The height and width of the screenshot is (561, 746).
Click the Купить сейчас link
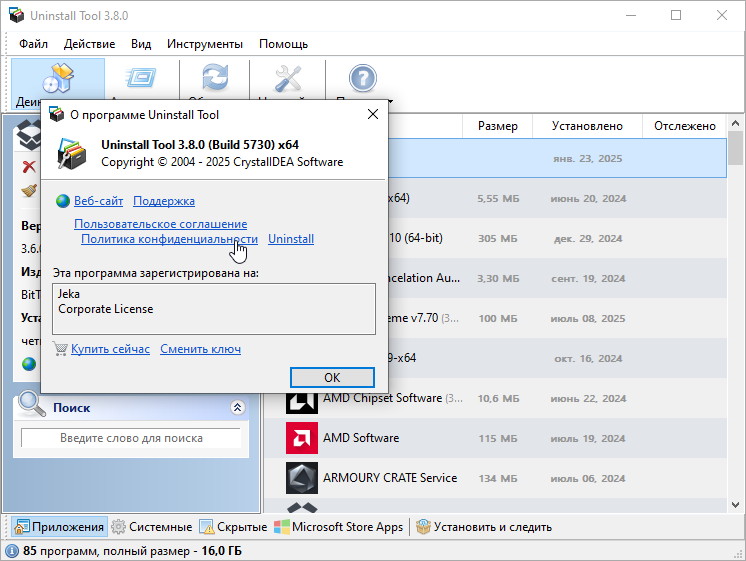coord(110,349)
